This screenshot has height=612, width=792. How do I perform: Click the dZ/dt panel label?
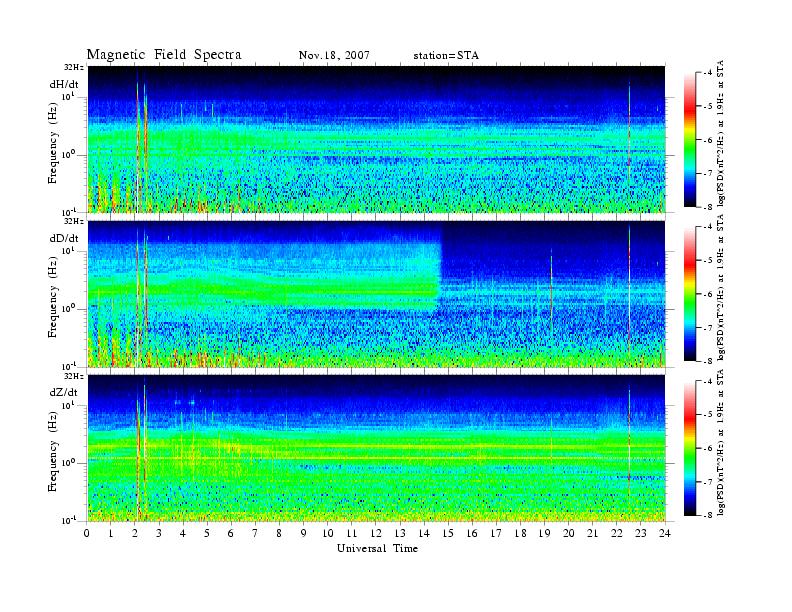point(64,392)
